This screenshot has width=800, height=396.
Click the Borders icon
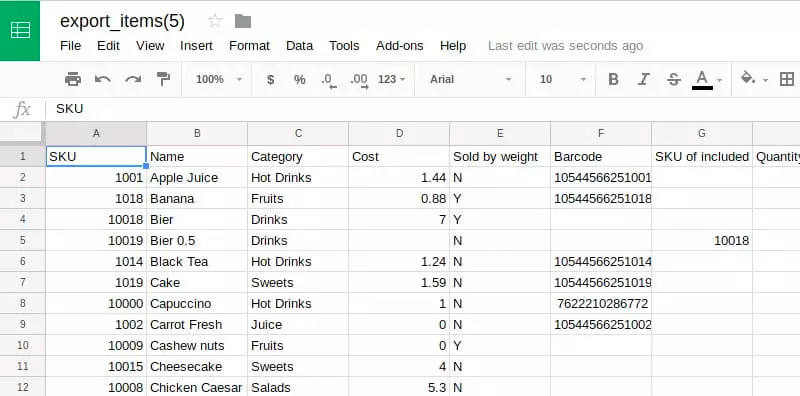tap(787, 79)
